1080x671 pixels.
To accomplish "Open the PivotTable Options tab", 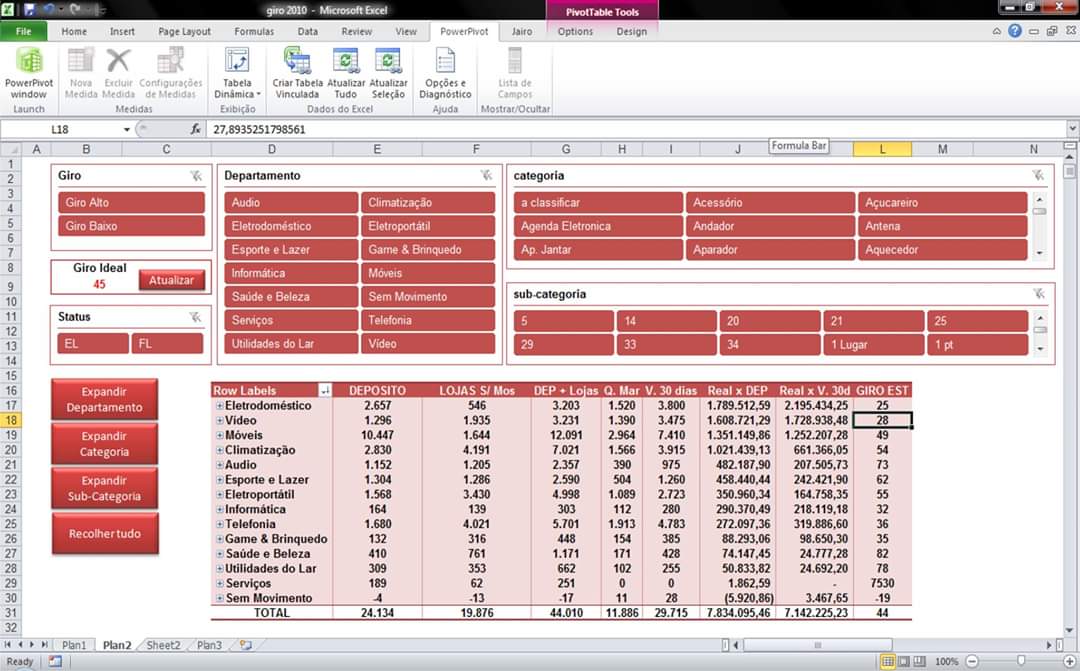I will point(575,31).
